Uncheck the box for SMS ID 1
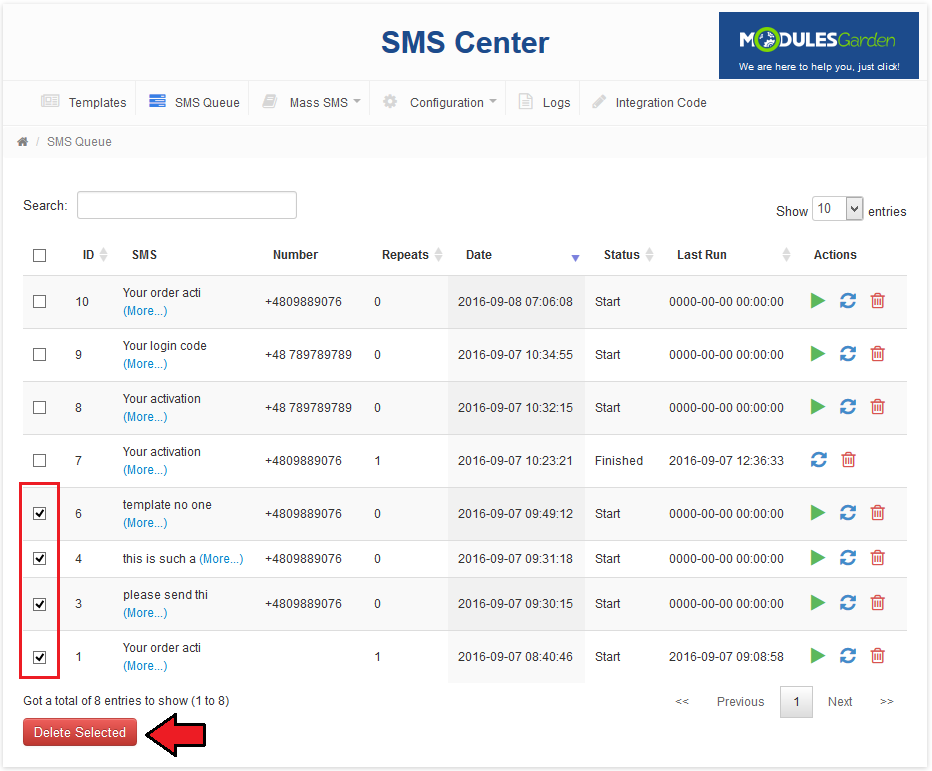The image size is (932, 771). tap(39, 657)
